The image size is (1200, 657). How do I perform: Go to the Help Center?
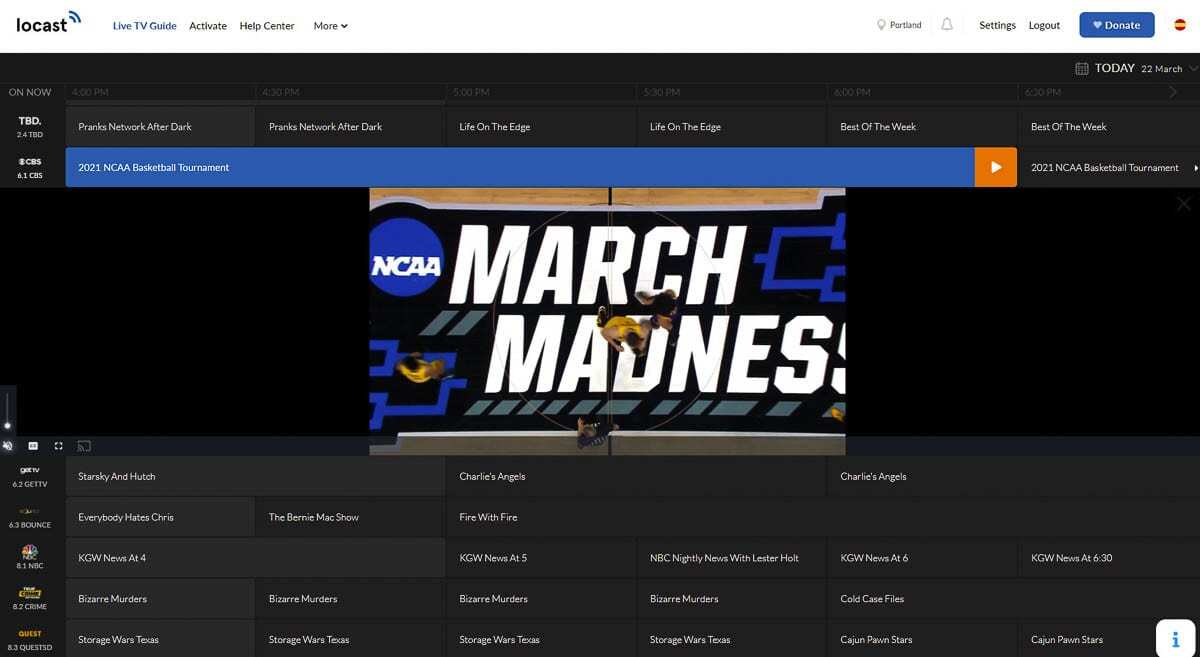267,26
